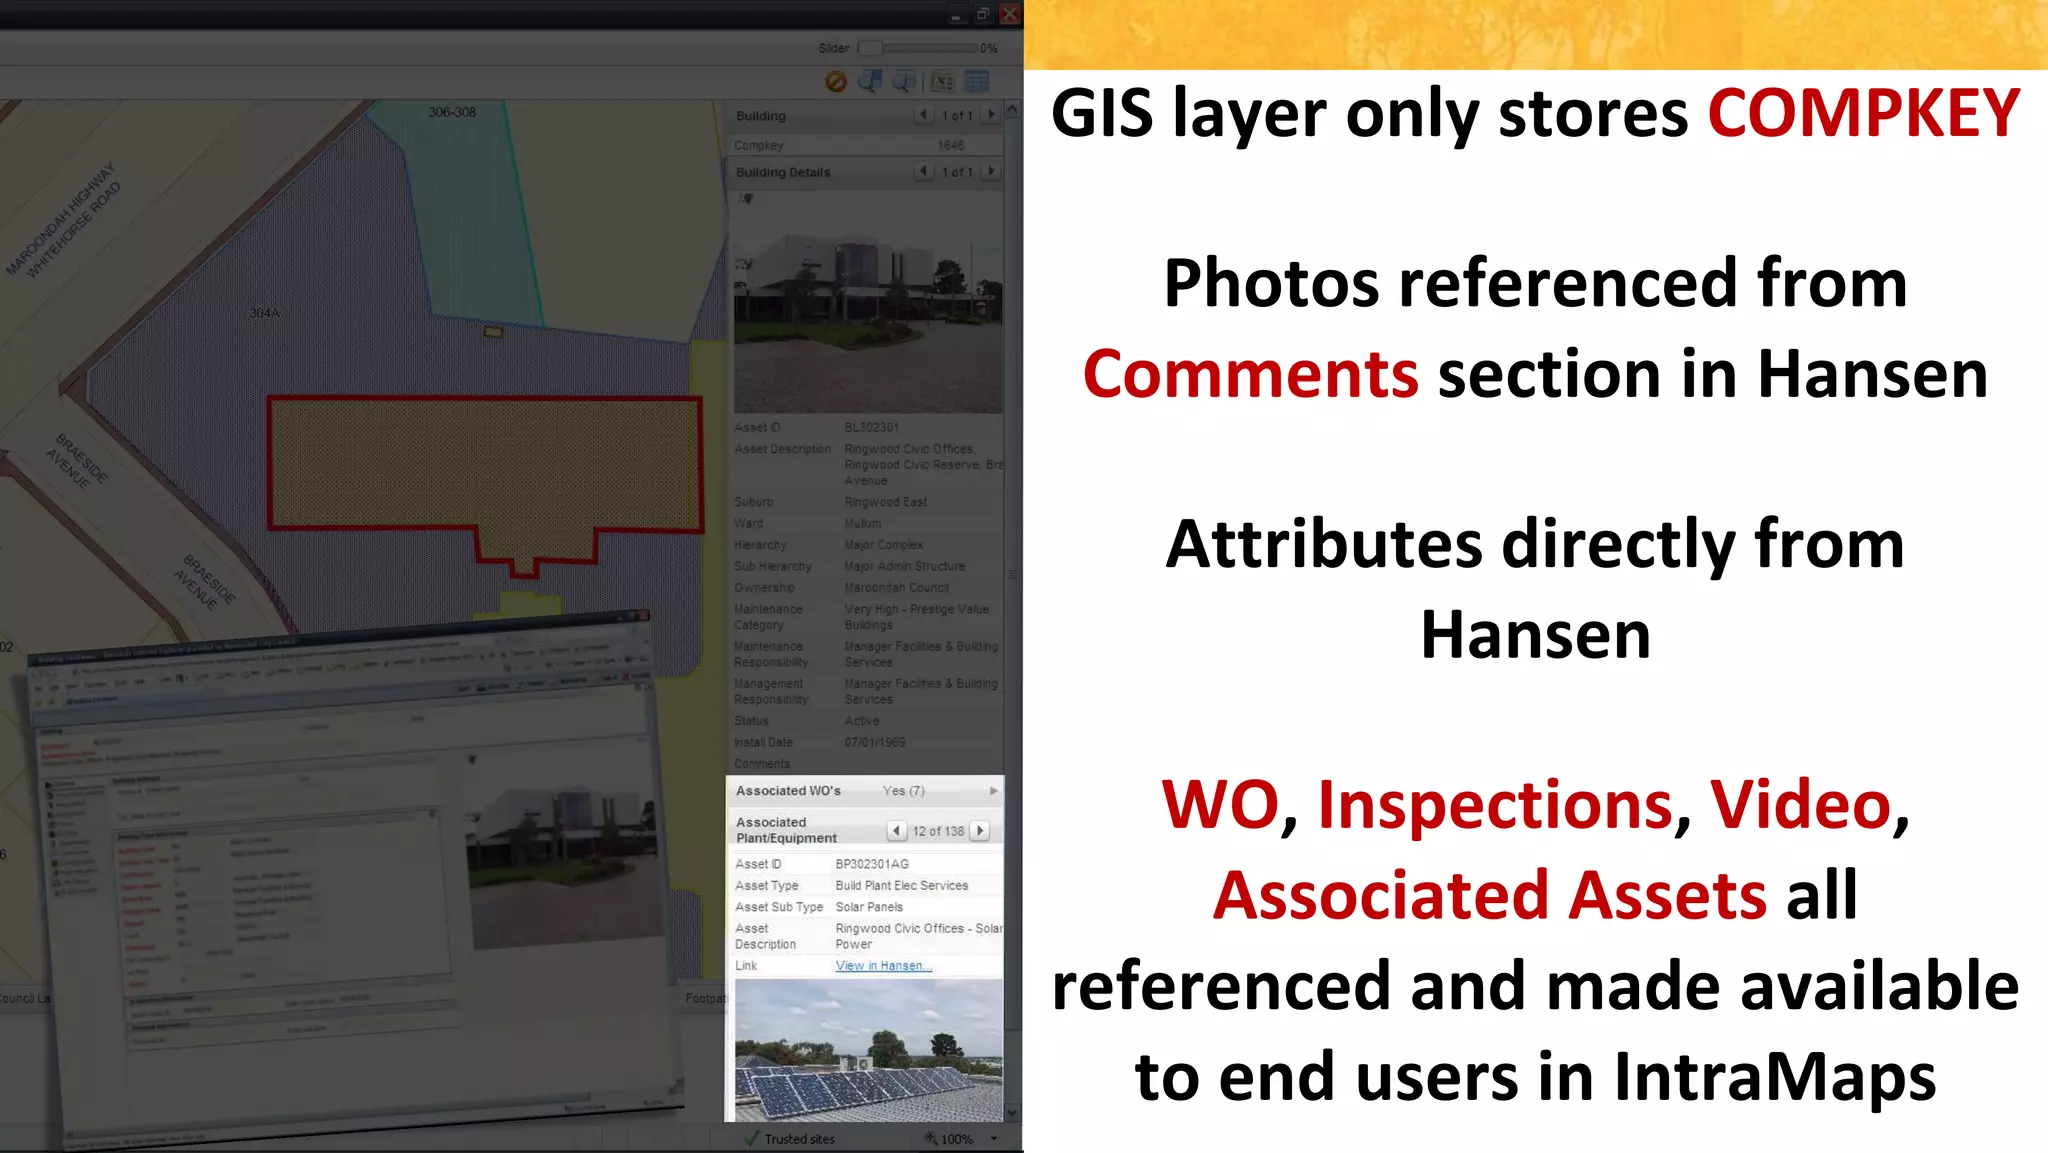
Task: Go to previous Building Details record
Action: point(923,171)
